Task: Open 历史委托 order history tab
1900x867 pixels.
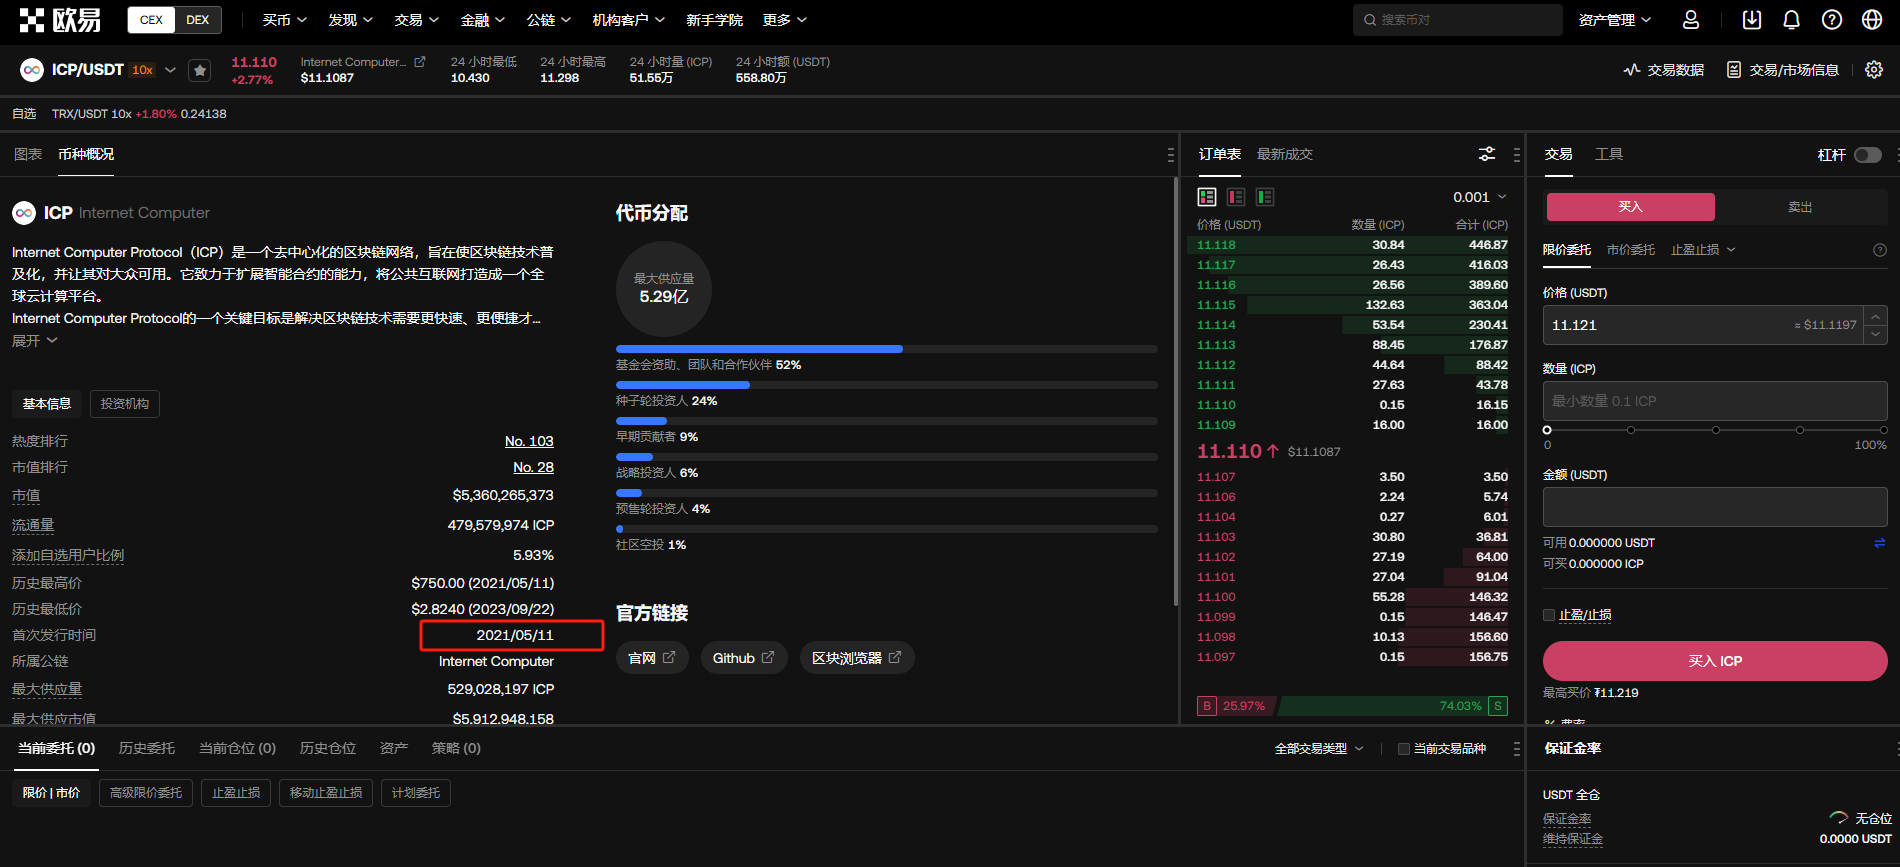Action: [x=147, y=748]
